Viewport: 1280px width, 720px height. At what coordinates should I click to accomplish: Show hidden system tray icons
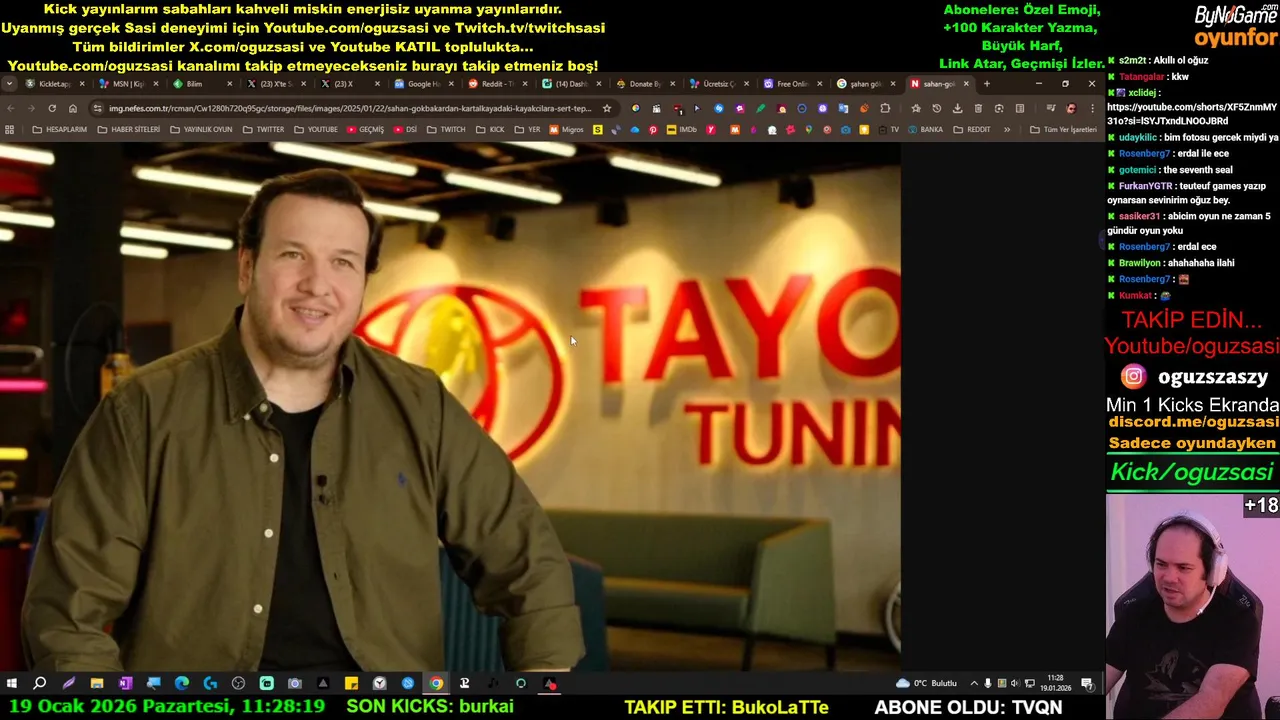(x=974, y=684)
